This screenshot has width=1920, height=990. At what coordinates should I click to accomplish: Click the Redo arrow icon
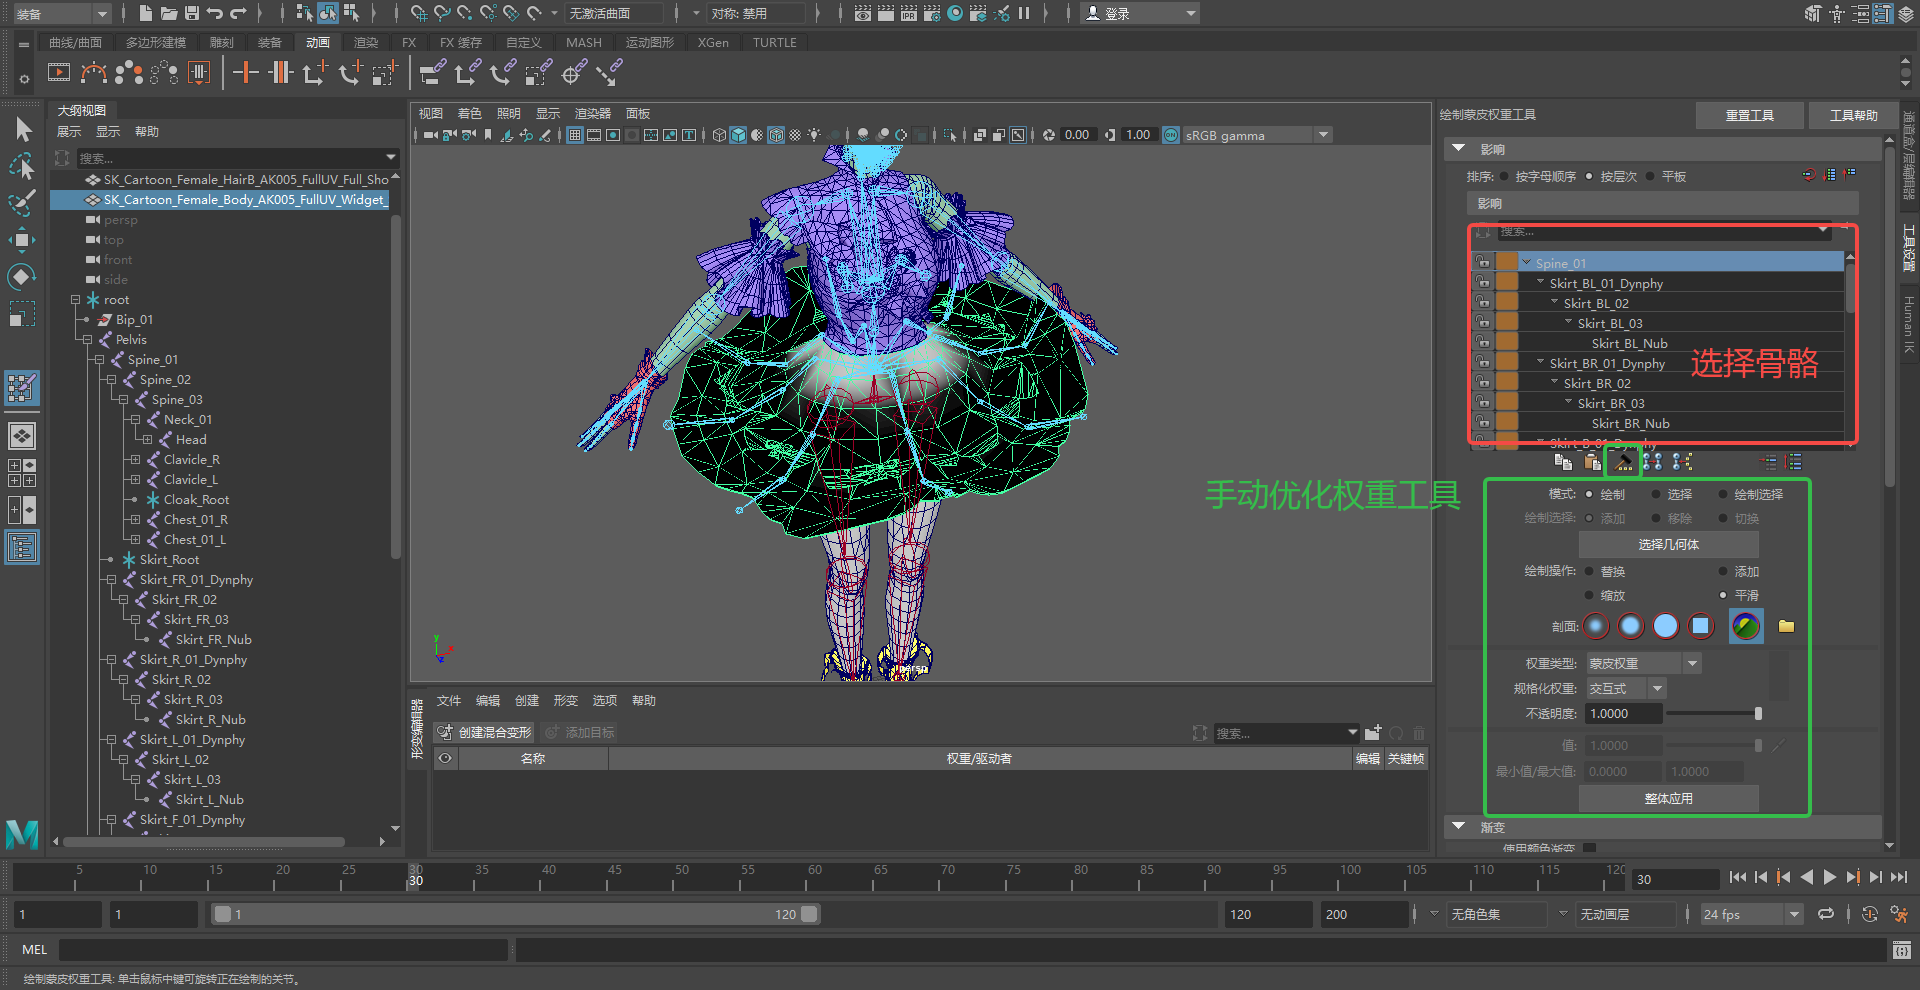pyautogui.click(x=238, y=13)
